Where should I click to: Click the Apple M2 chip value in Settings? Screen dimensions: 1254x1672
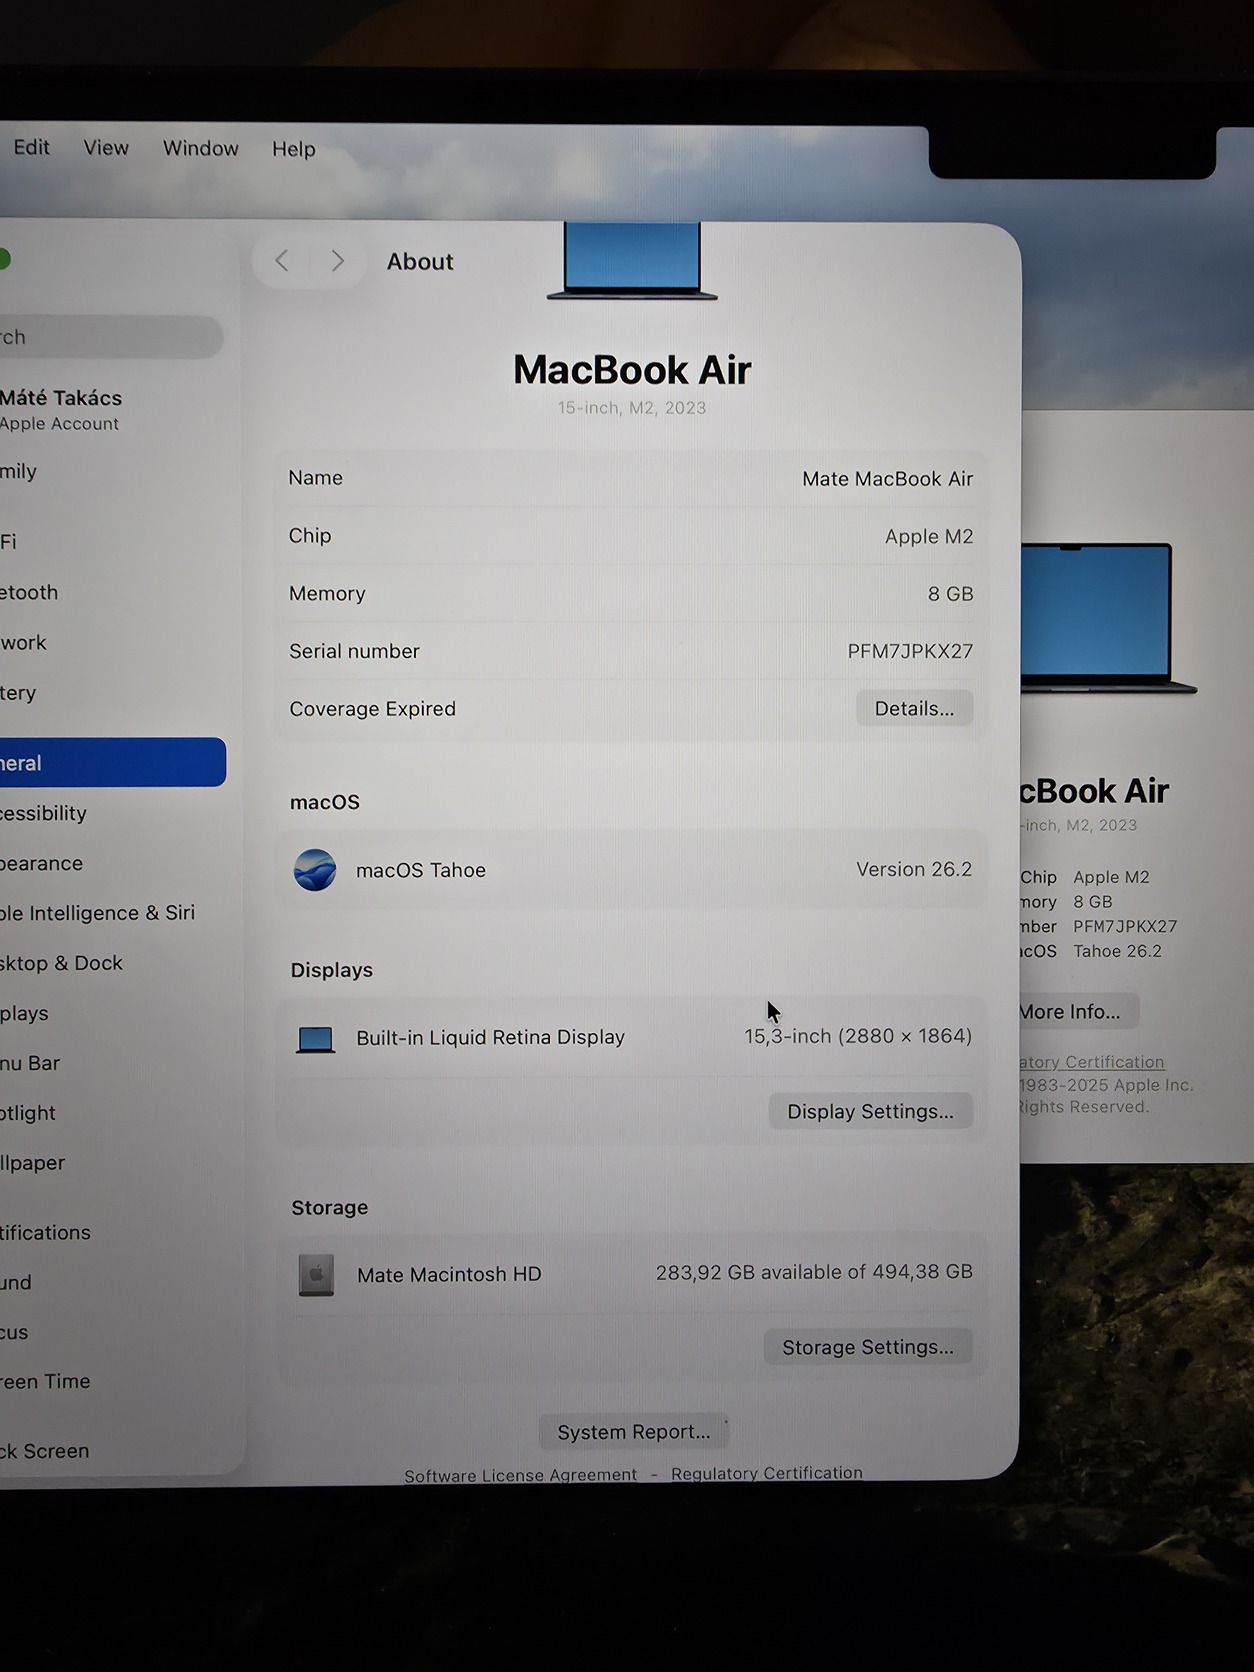(929, 536)
